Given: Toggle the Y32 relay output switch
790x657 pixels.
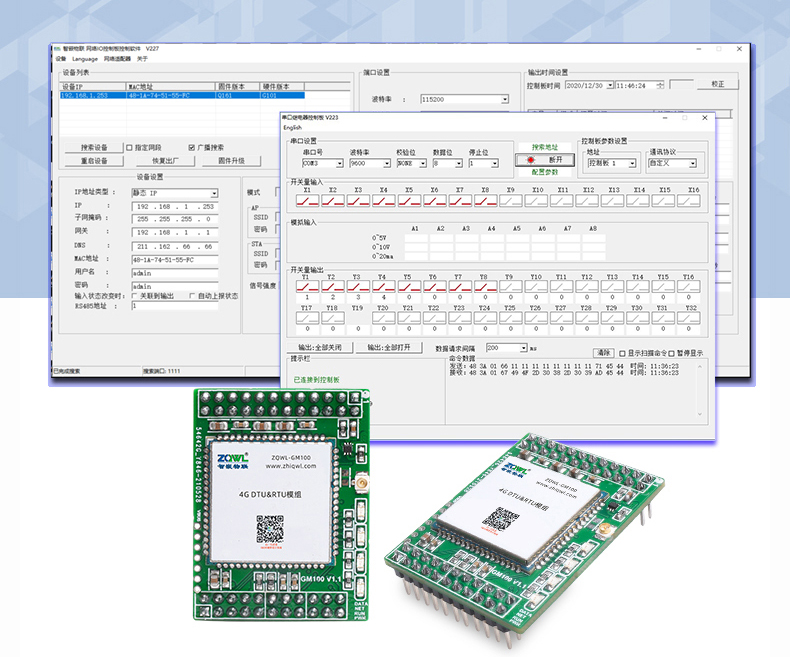Looking at the screenshot, I should 690,318.
